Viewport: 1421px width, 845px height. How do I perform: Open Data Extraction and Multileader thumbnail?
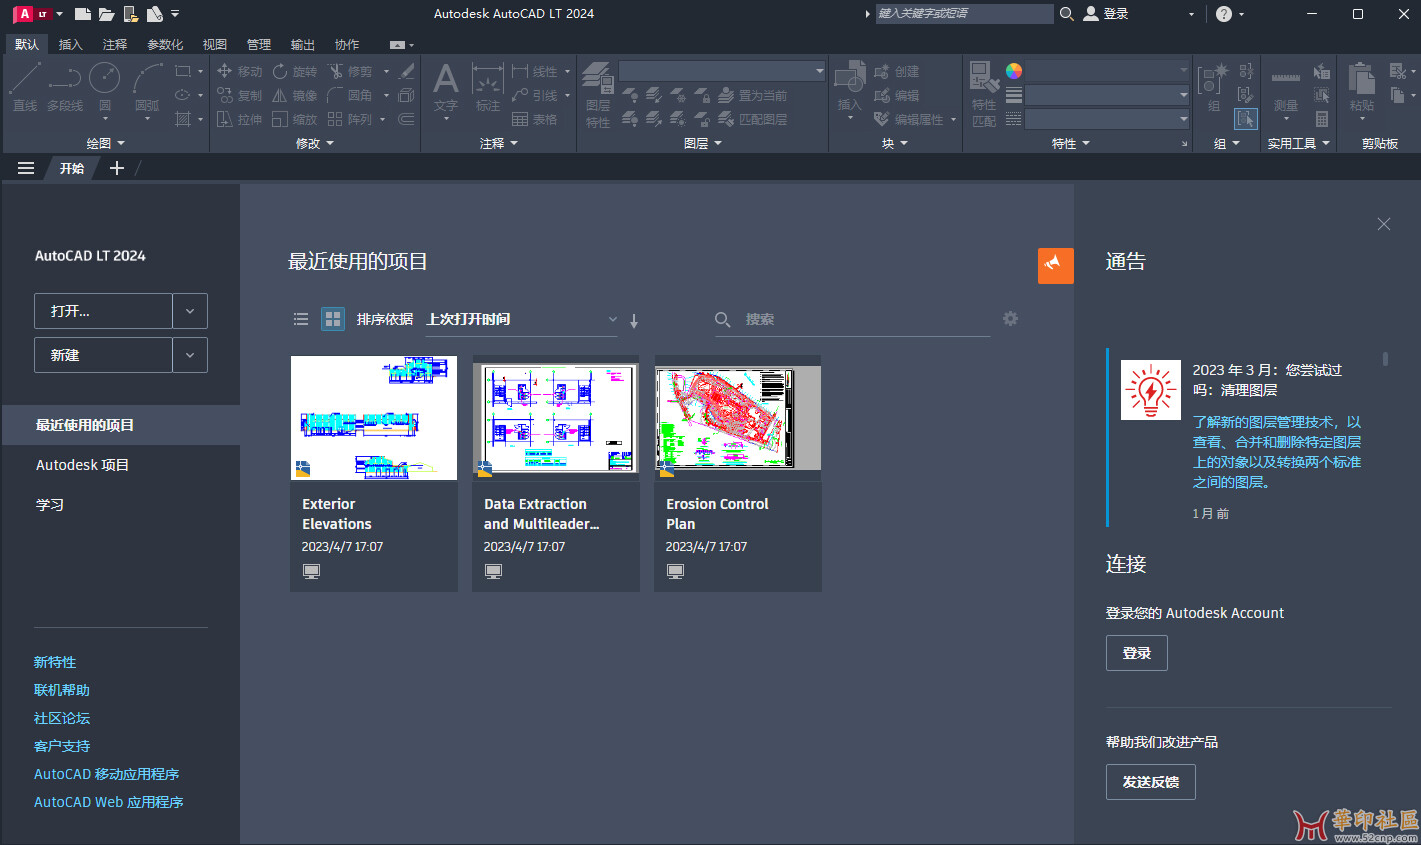556,418
